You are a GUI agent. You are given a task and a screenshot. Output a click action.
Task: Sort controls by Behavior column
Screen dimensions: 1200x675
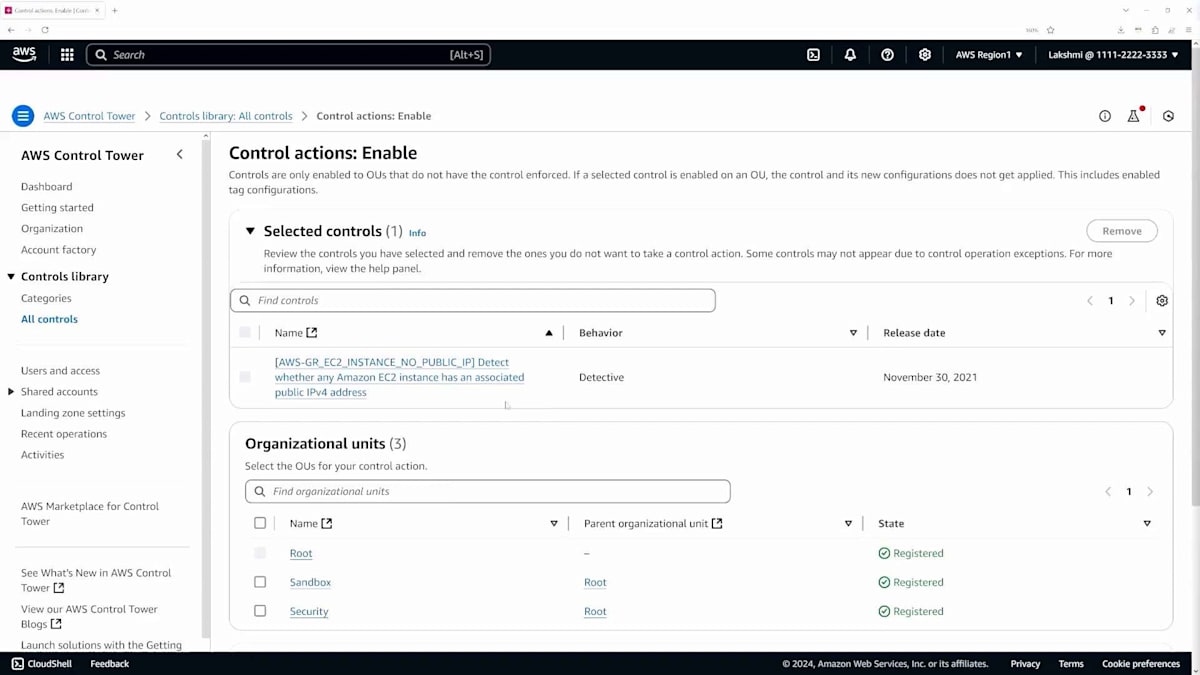pos(853,333)
